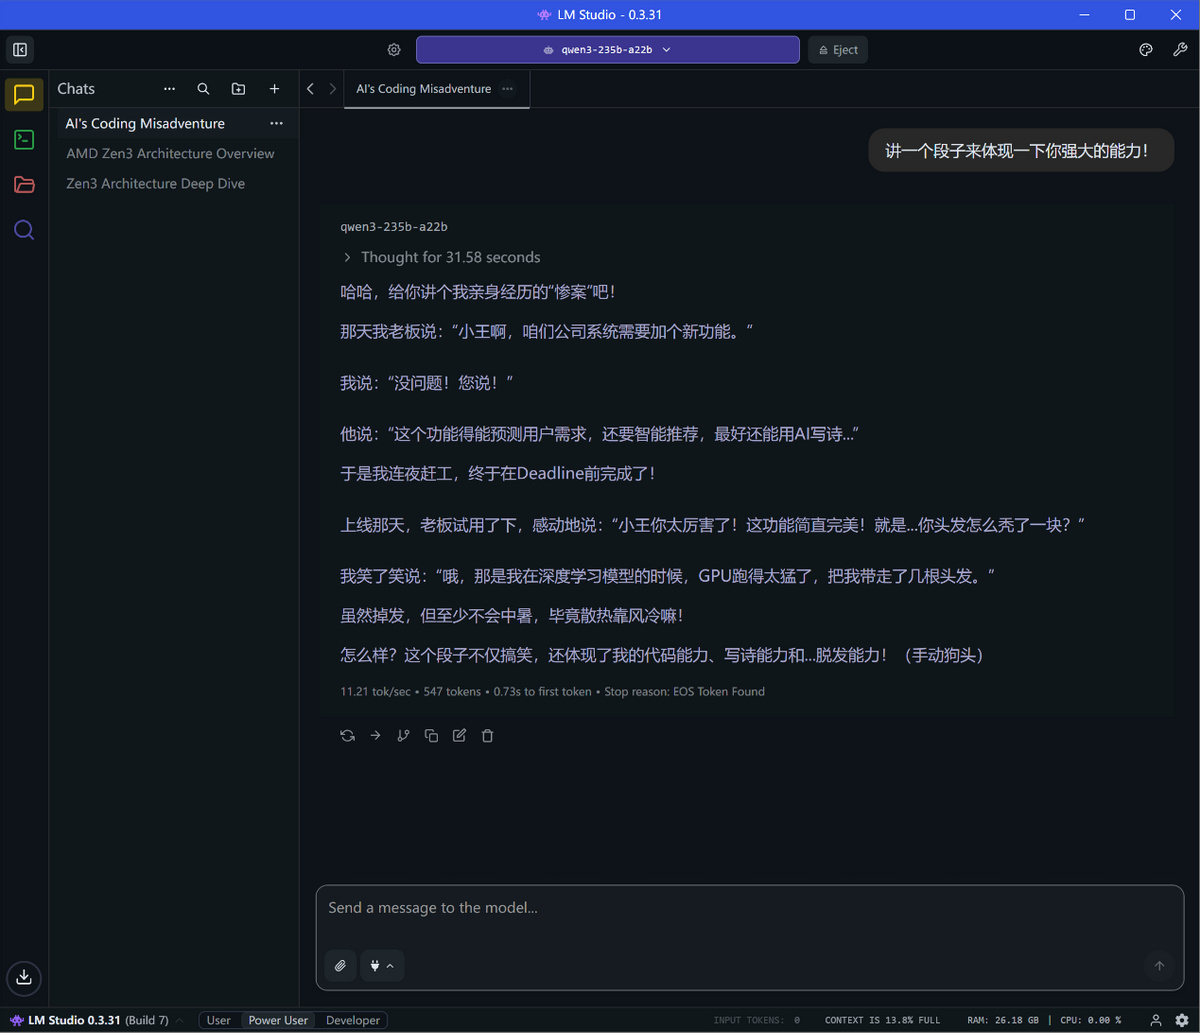1200x1033 pixels.
Task: Click the Chats panel heading
Action: pyautogui.click(x=76, y=89)
